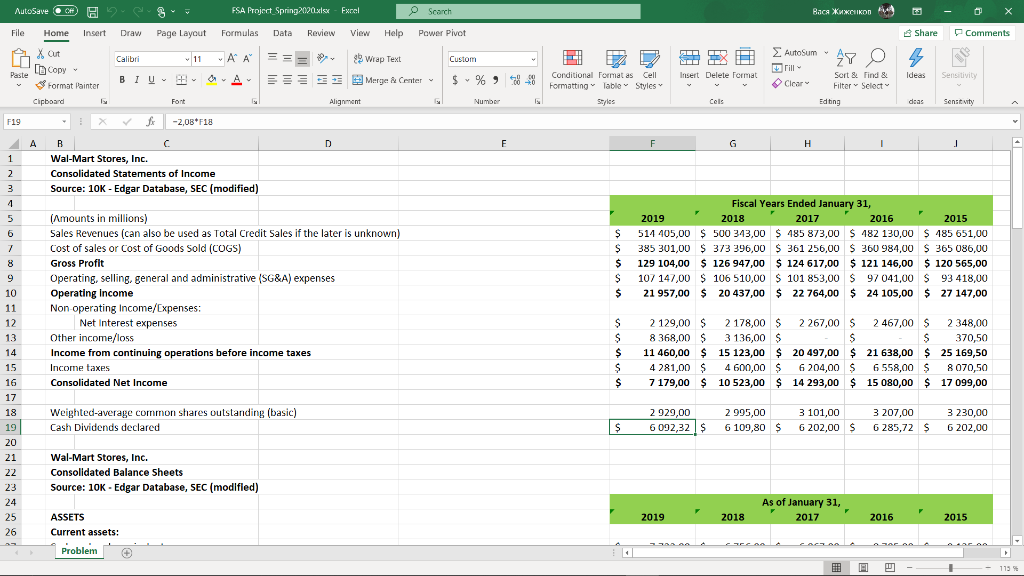Open Conditional Formatting menu
This screenshot has height=576, width=1024.
click(572, 69)
